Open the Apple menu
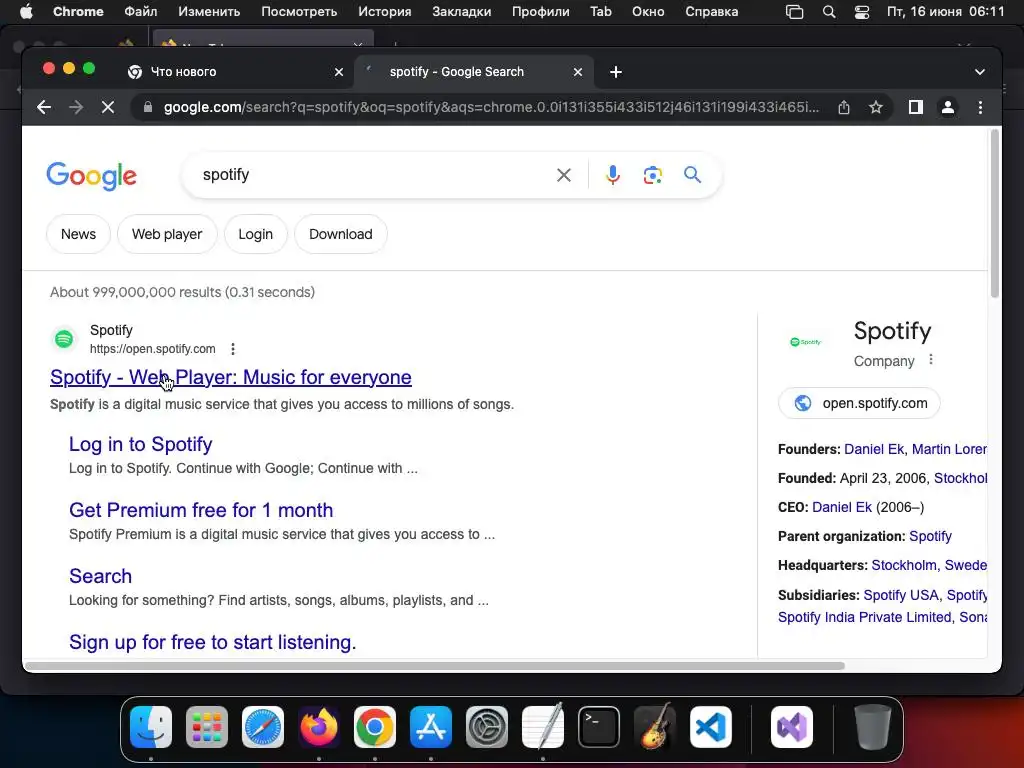1024x768 pixels. point(26,11)
